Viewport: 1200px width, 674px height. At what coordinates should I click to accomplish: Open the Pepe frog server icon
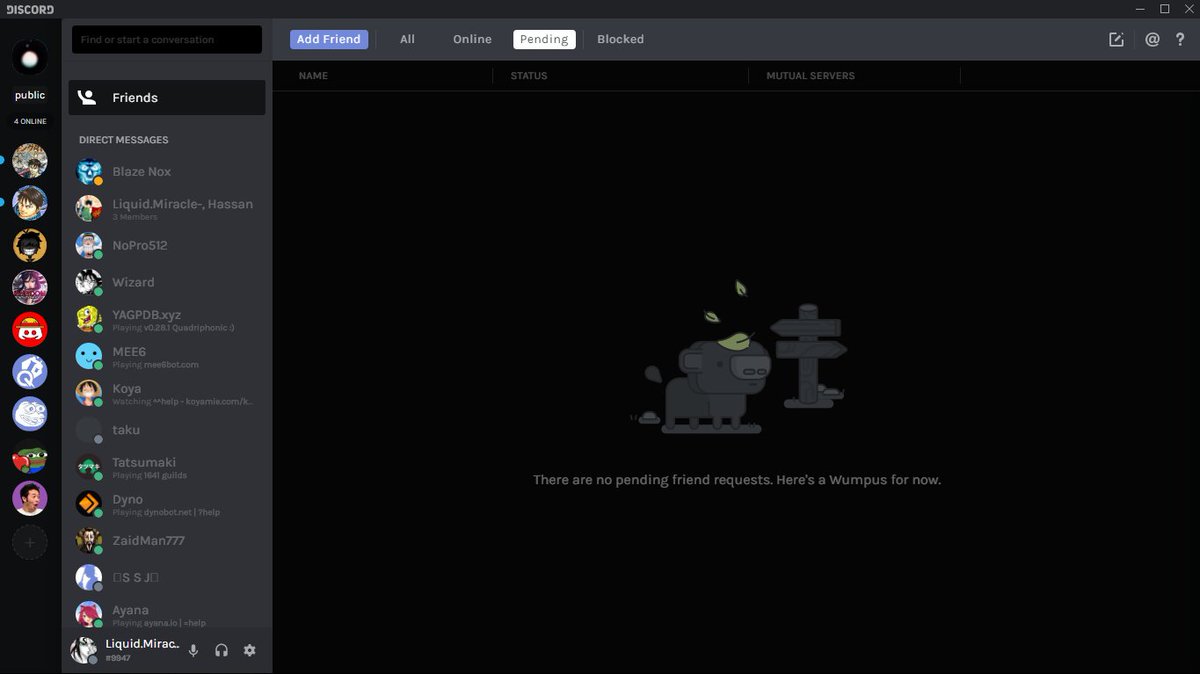[30, 456]
